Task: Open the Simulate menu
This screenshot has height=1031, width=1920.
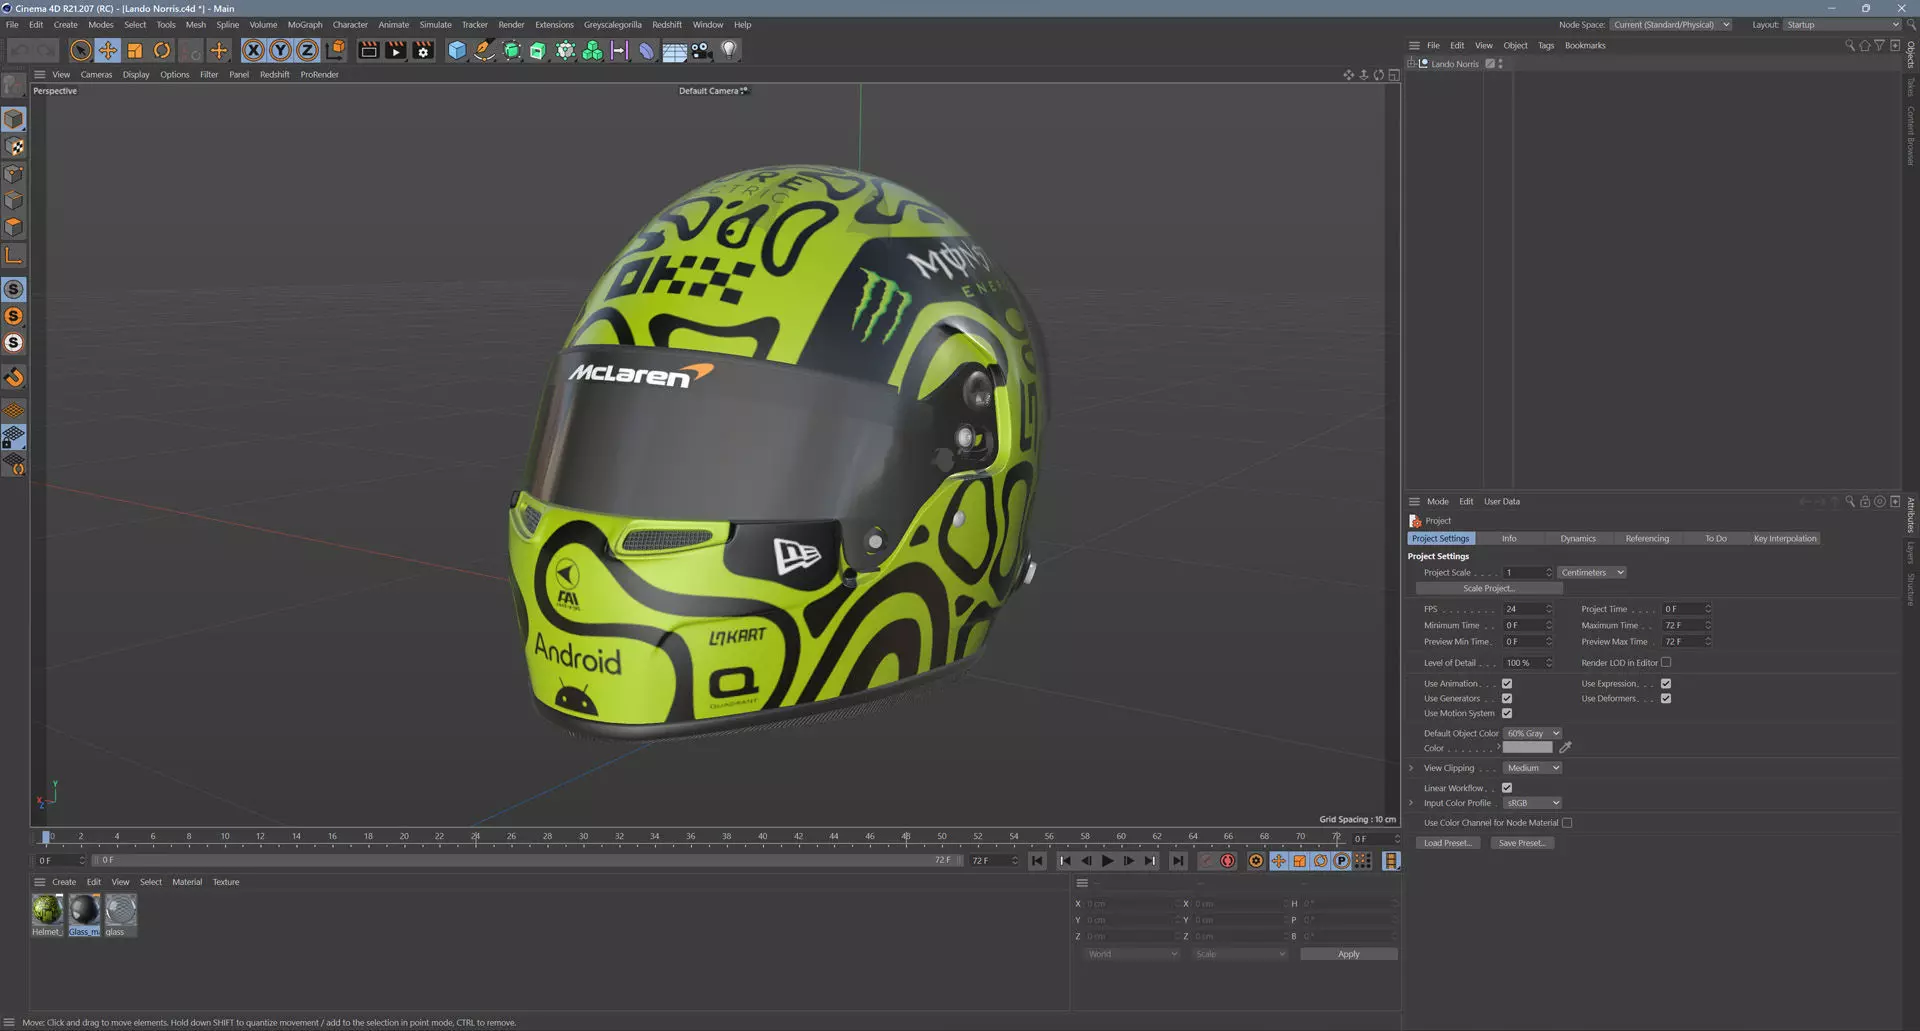Action: pyautogui.click(x=435, y=25)
